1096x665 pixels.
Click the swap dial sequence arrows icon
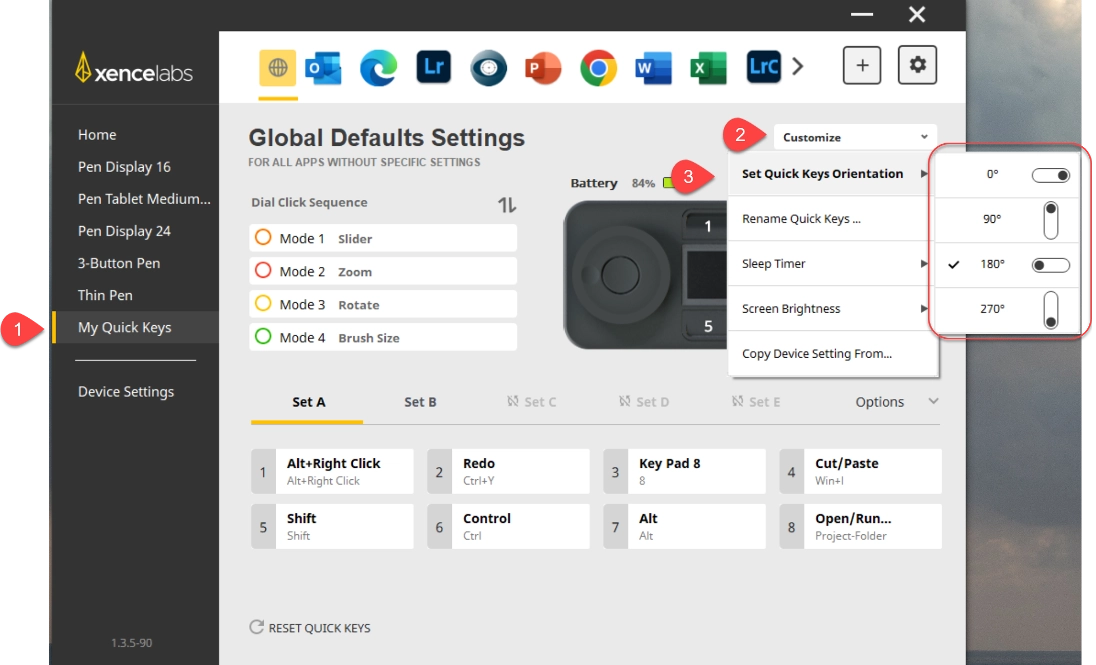tap(507, 204)
